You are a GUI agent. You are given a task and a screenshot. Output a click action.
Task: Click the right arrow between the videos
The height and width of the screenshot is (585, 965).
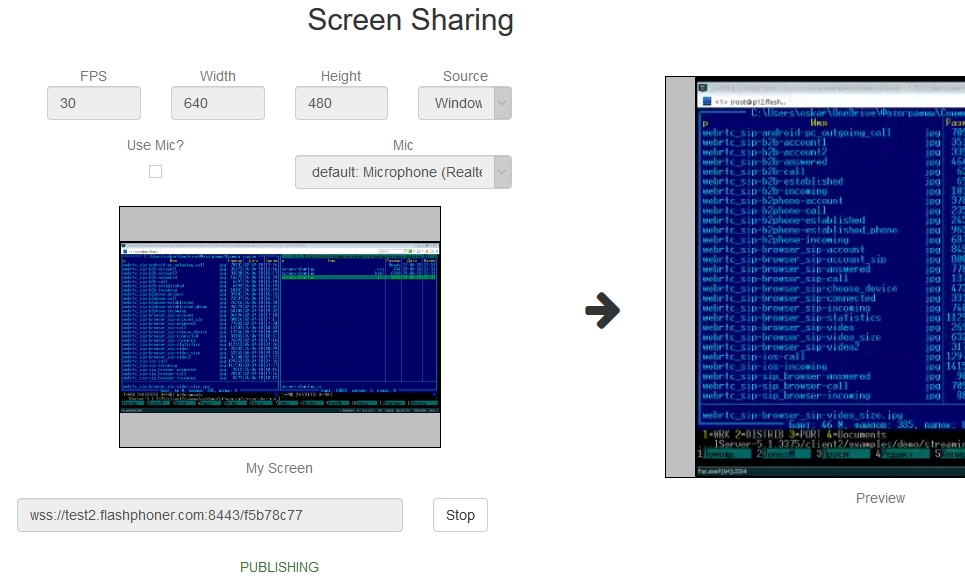pyautogui.click(x=602, y=311)
